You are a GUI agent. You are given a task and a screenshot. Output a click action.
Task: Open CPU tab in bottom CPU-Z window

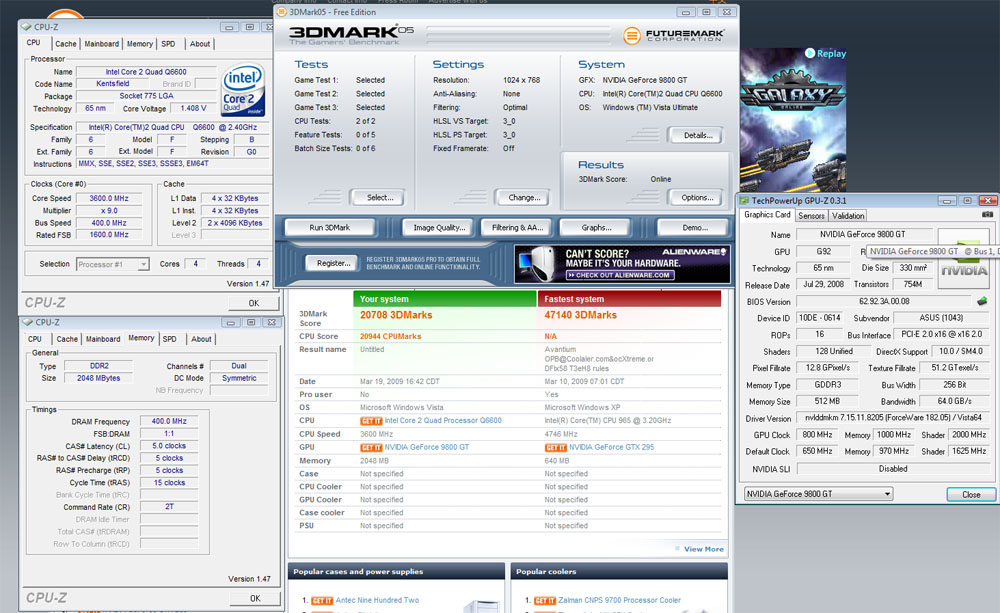(x=34, y=339)
